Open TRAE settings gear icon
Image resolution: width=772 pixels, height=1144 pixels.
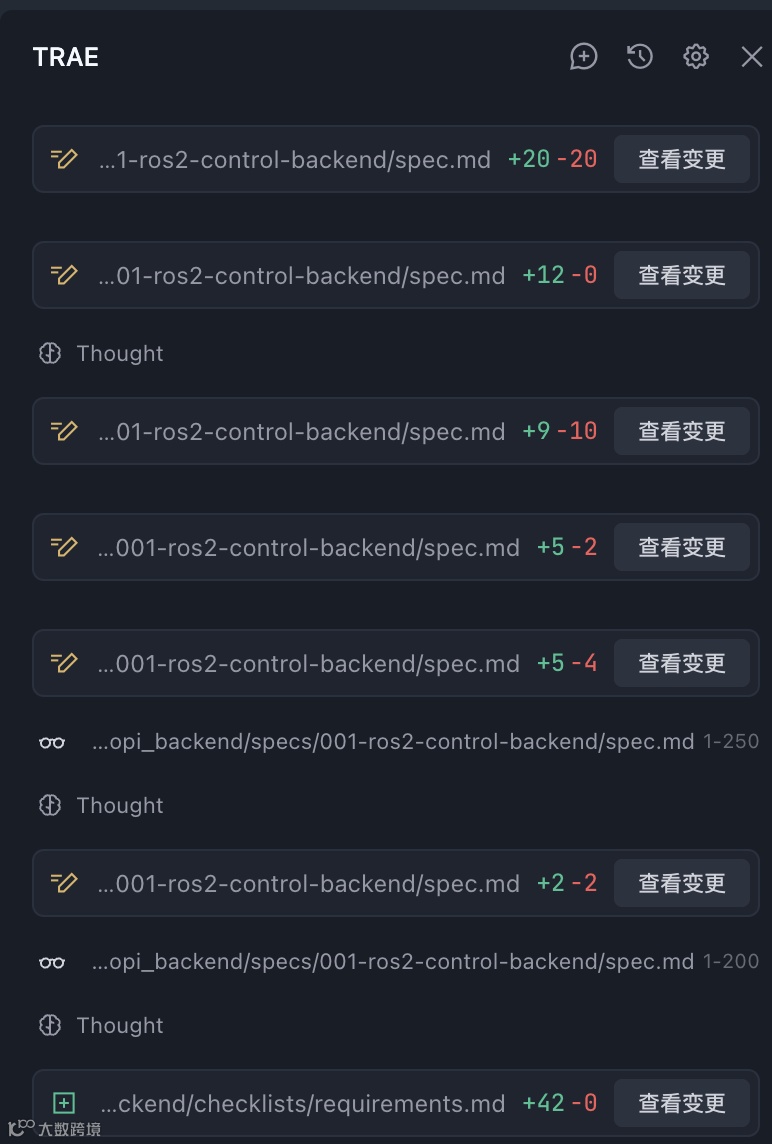click(695, 57)
